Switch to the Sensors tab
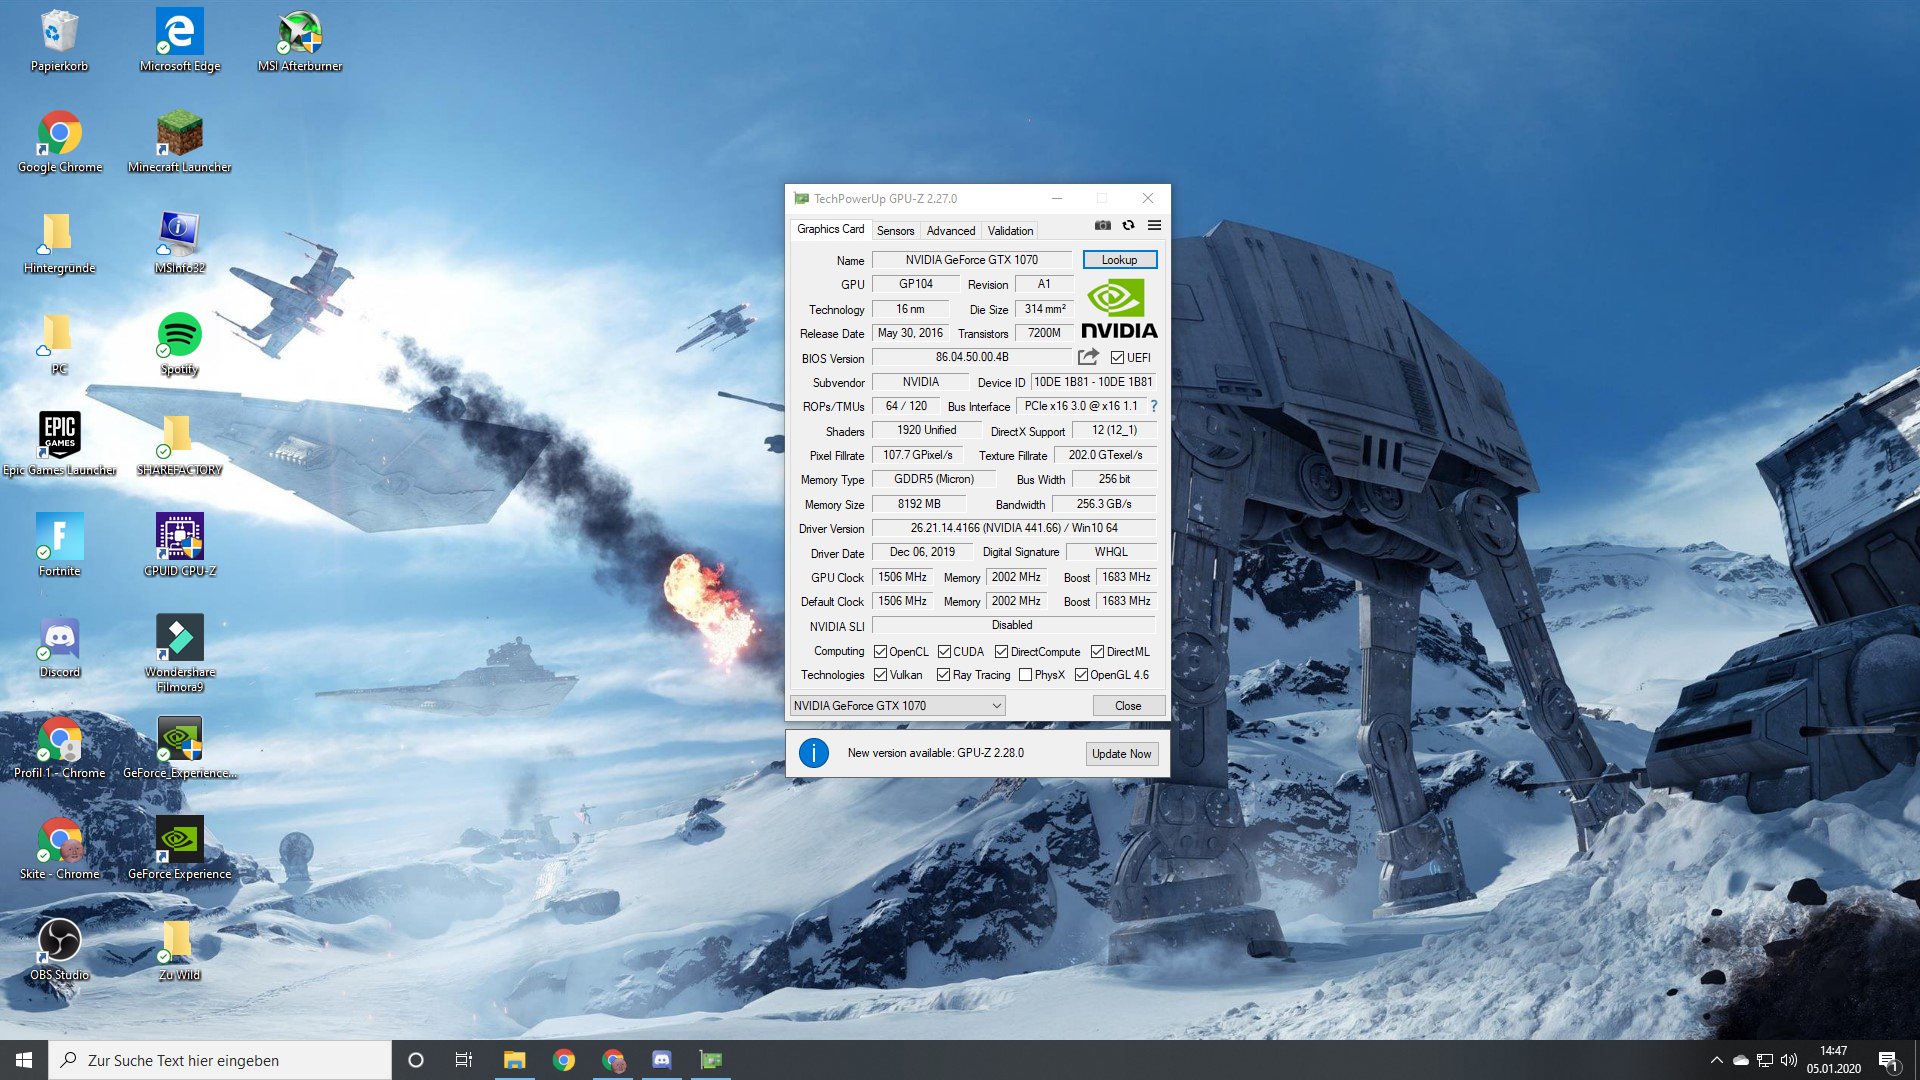This screenshot has height=1080, width=1920. pyautogui.click(x=895, y=231)
